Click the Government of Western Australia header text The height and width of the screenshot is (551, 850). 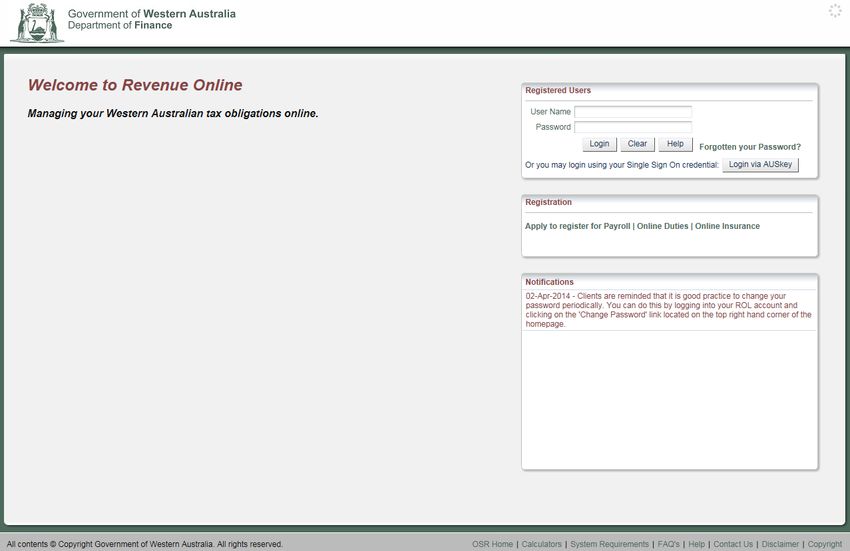click(152, 14)
